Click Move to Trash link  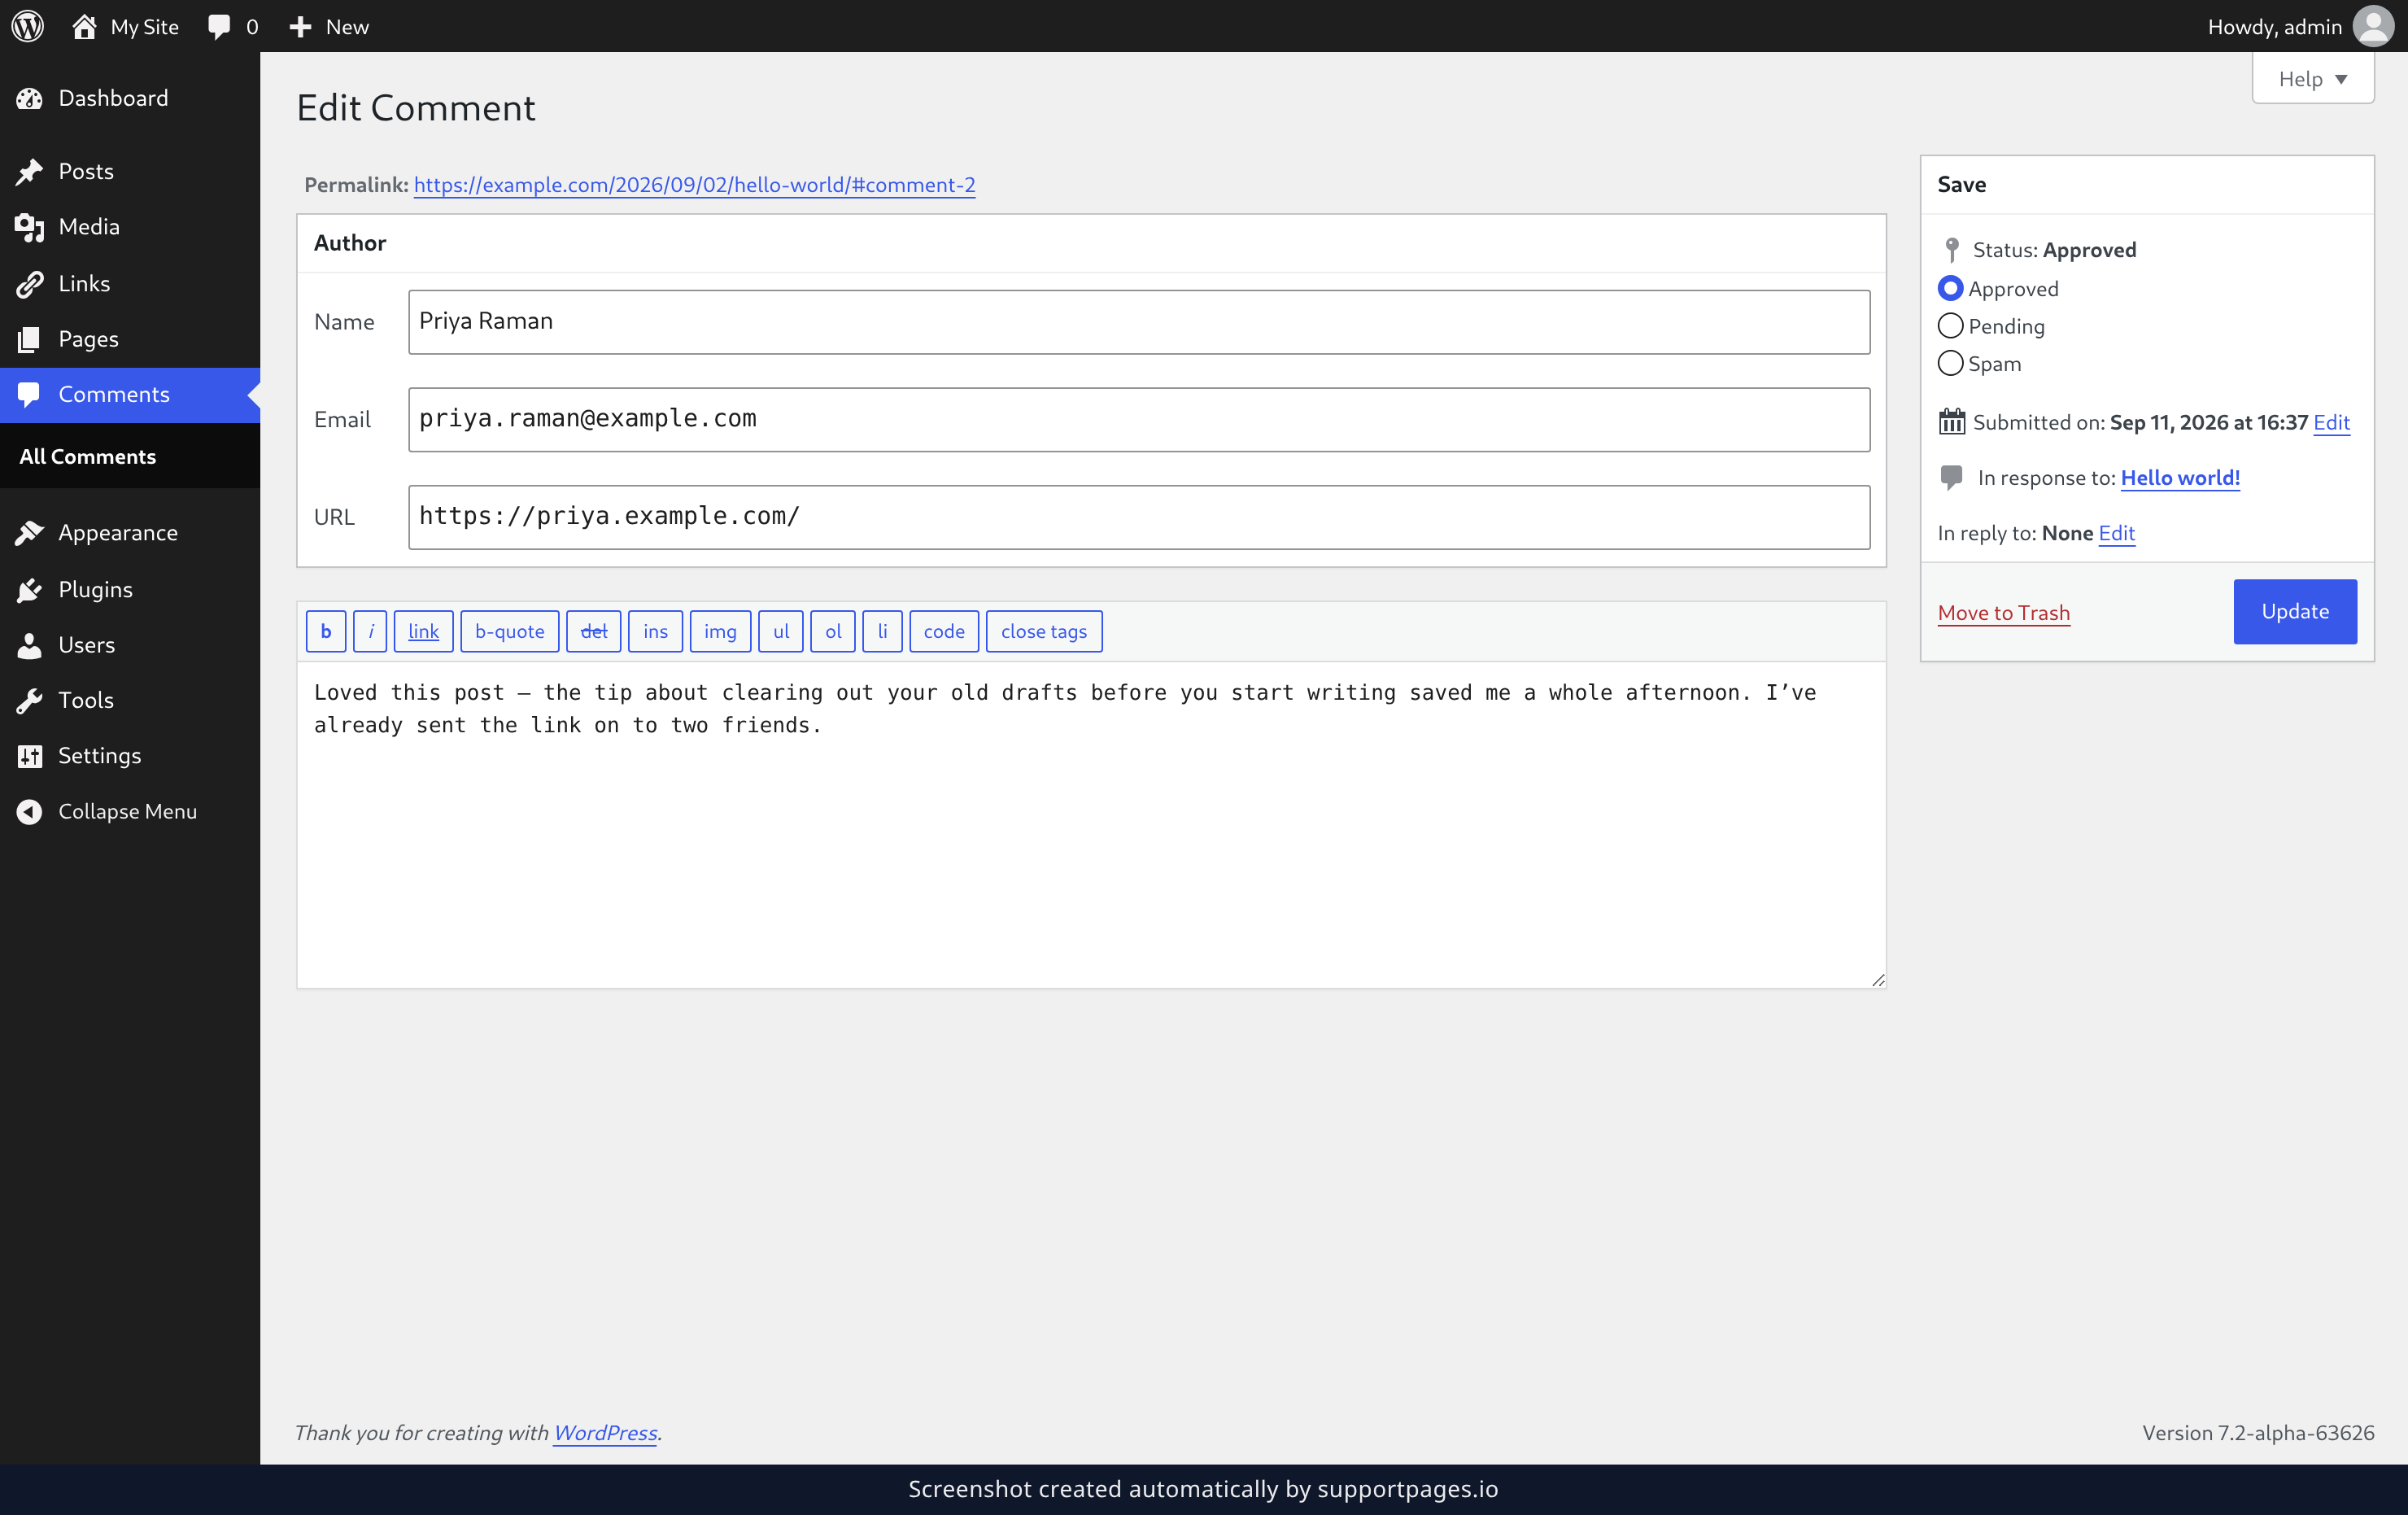tap(2003, 613)
